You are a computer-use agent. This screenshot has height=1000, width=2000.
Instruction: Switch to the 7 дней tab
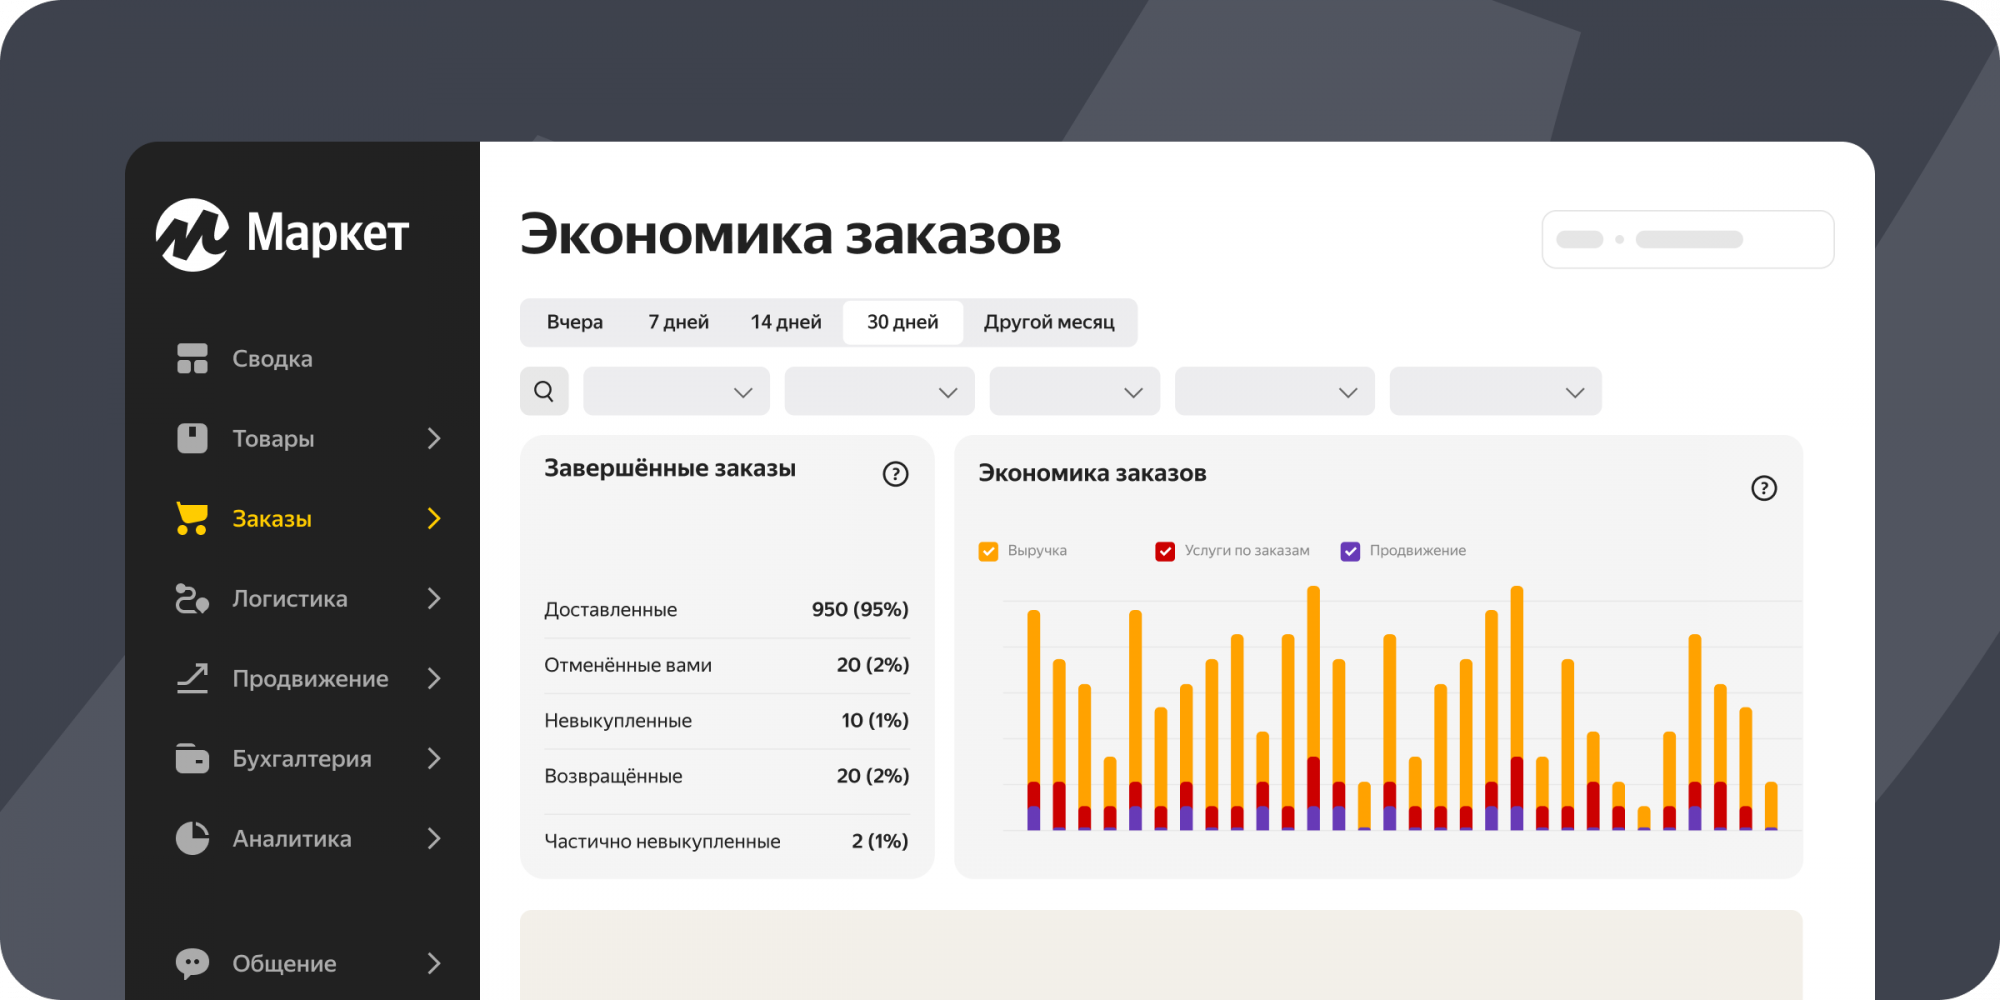(678, 322)
